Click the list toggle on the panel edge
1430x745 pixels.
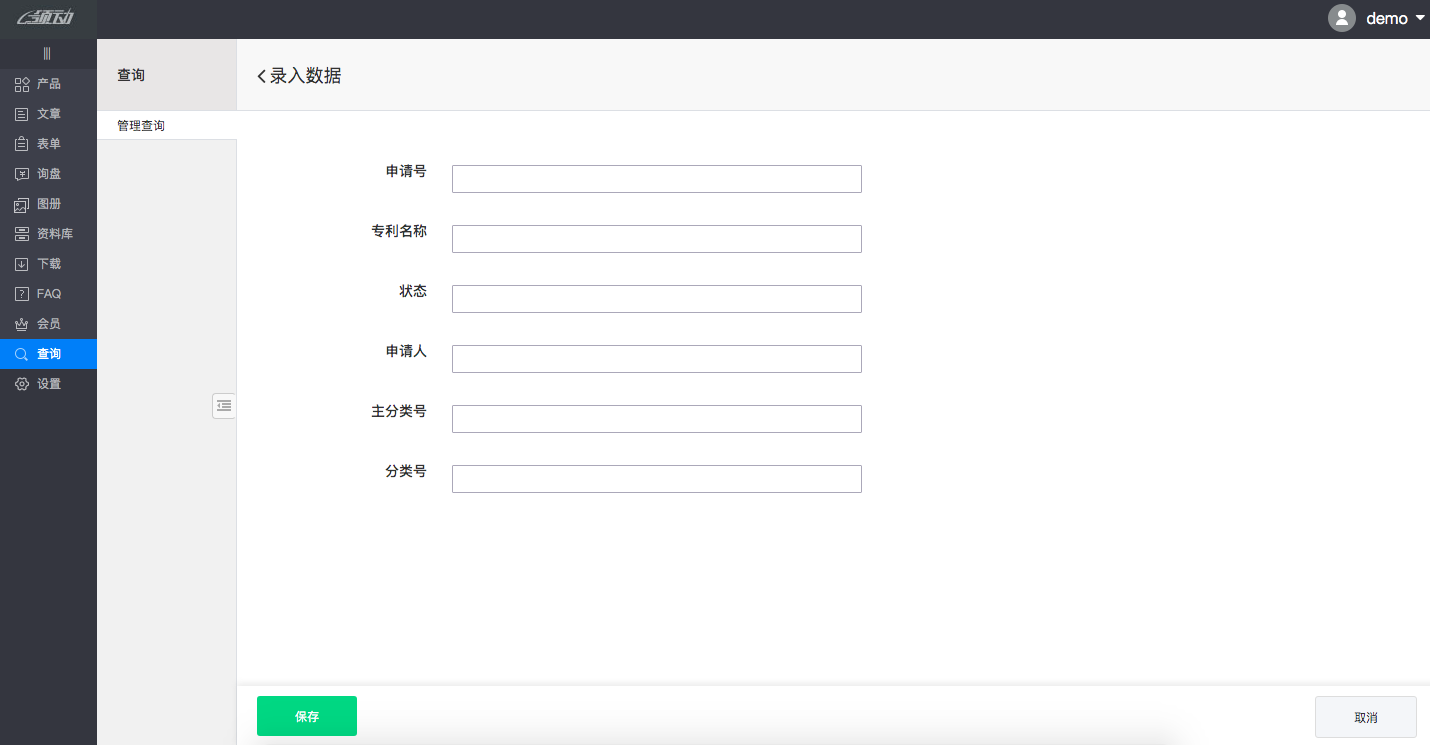coord(224,406)
